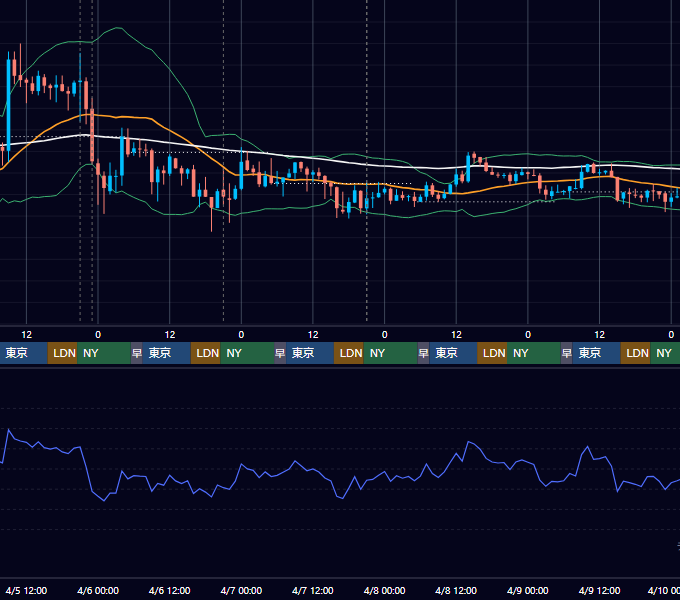Screen dimensions: 680x600
Task: Click the 4/7 12:00 date label
Action: 313,590
